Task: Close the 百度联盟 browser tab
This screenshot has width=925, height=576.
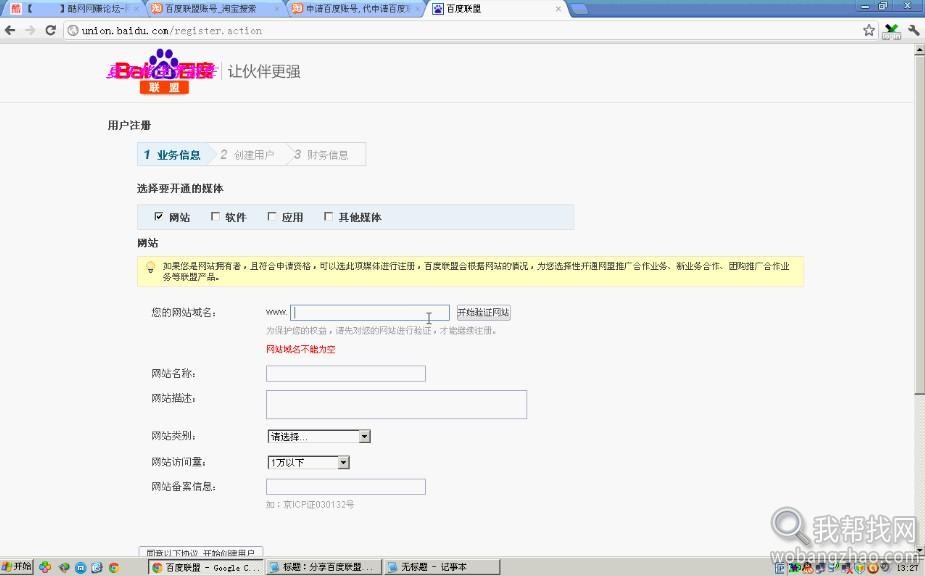Action: [558, 9]
